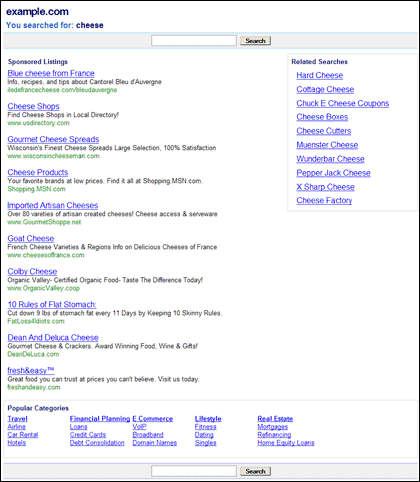Open the fresh&easy listing link
This screenshot has height=482, width=420.
point(31,370)
